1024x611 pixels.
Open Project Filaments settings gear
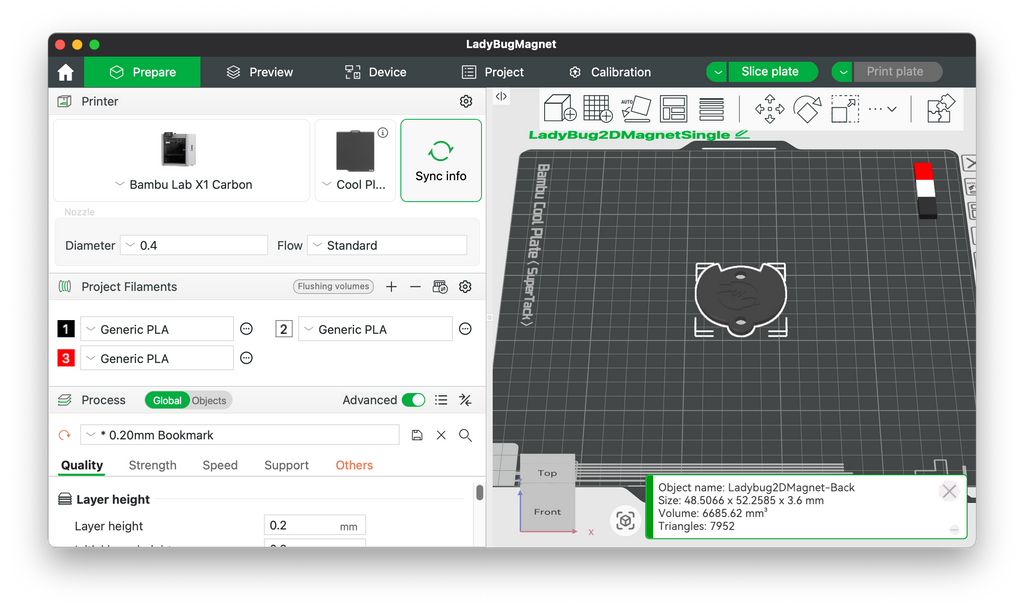pos(465,287)
